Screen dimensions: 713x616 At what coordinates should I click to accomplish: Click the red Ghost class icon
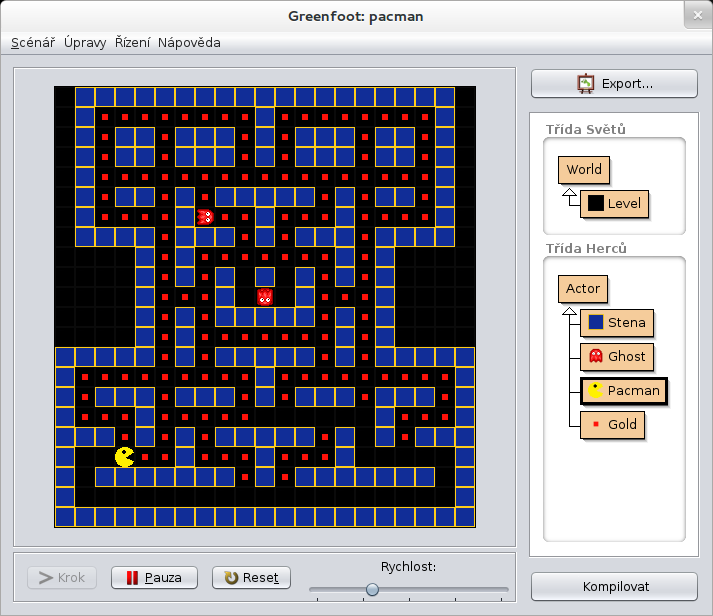(596, 356)
